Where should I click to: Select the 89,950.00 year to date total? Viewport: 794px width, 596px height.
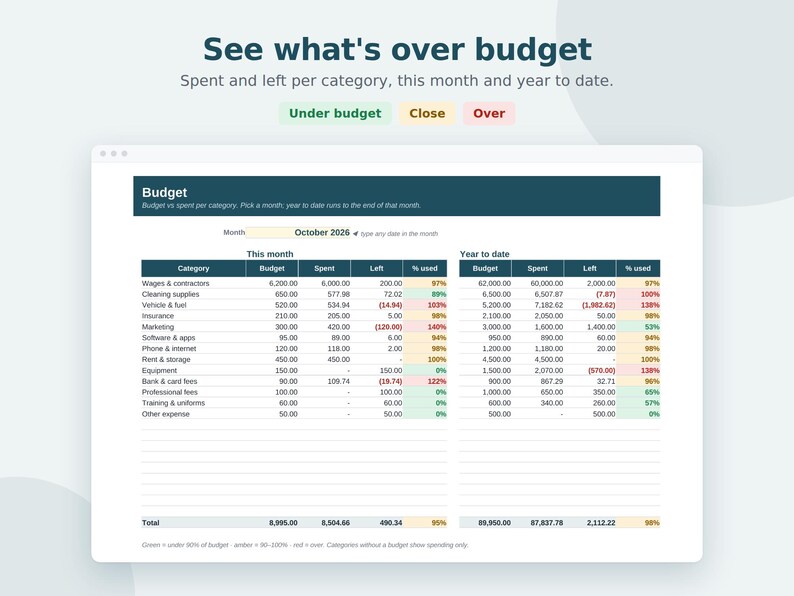click(485, 523)
